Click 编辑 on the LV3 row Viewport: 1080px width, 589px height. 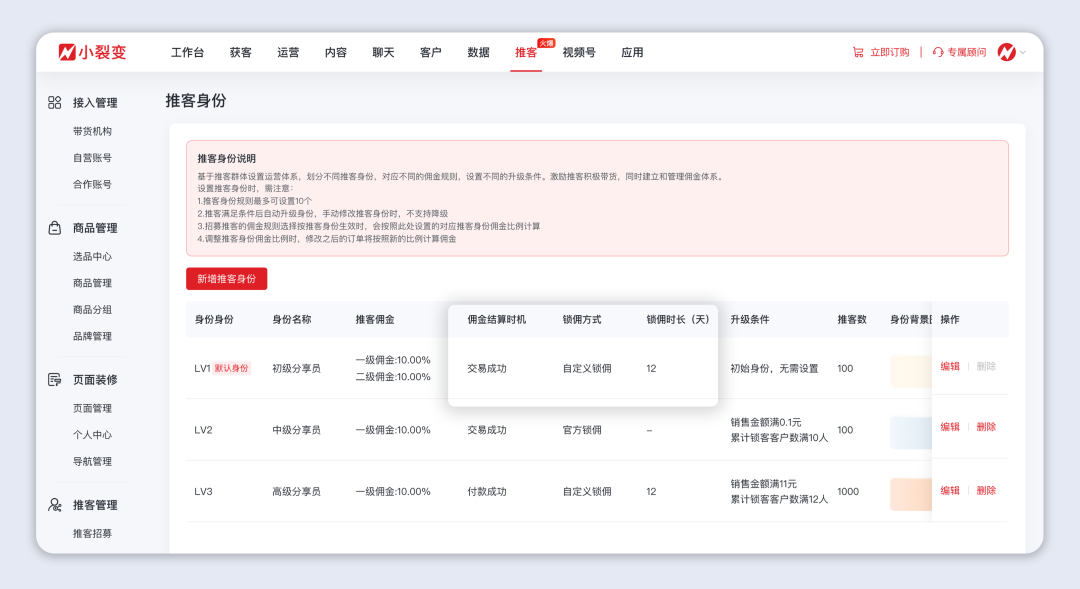tap(950, 491)
